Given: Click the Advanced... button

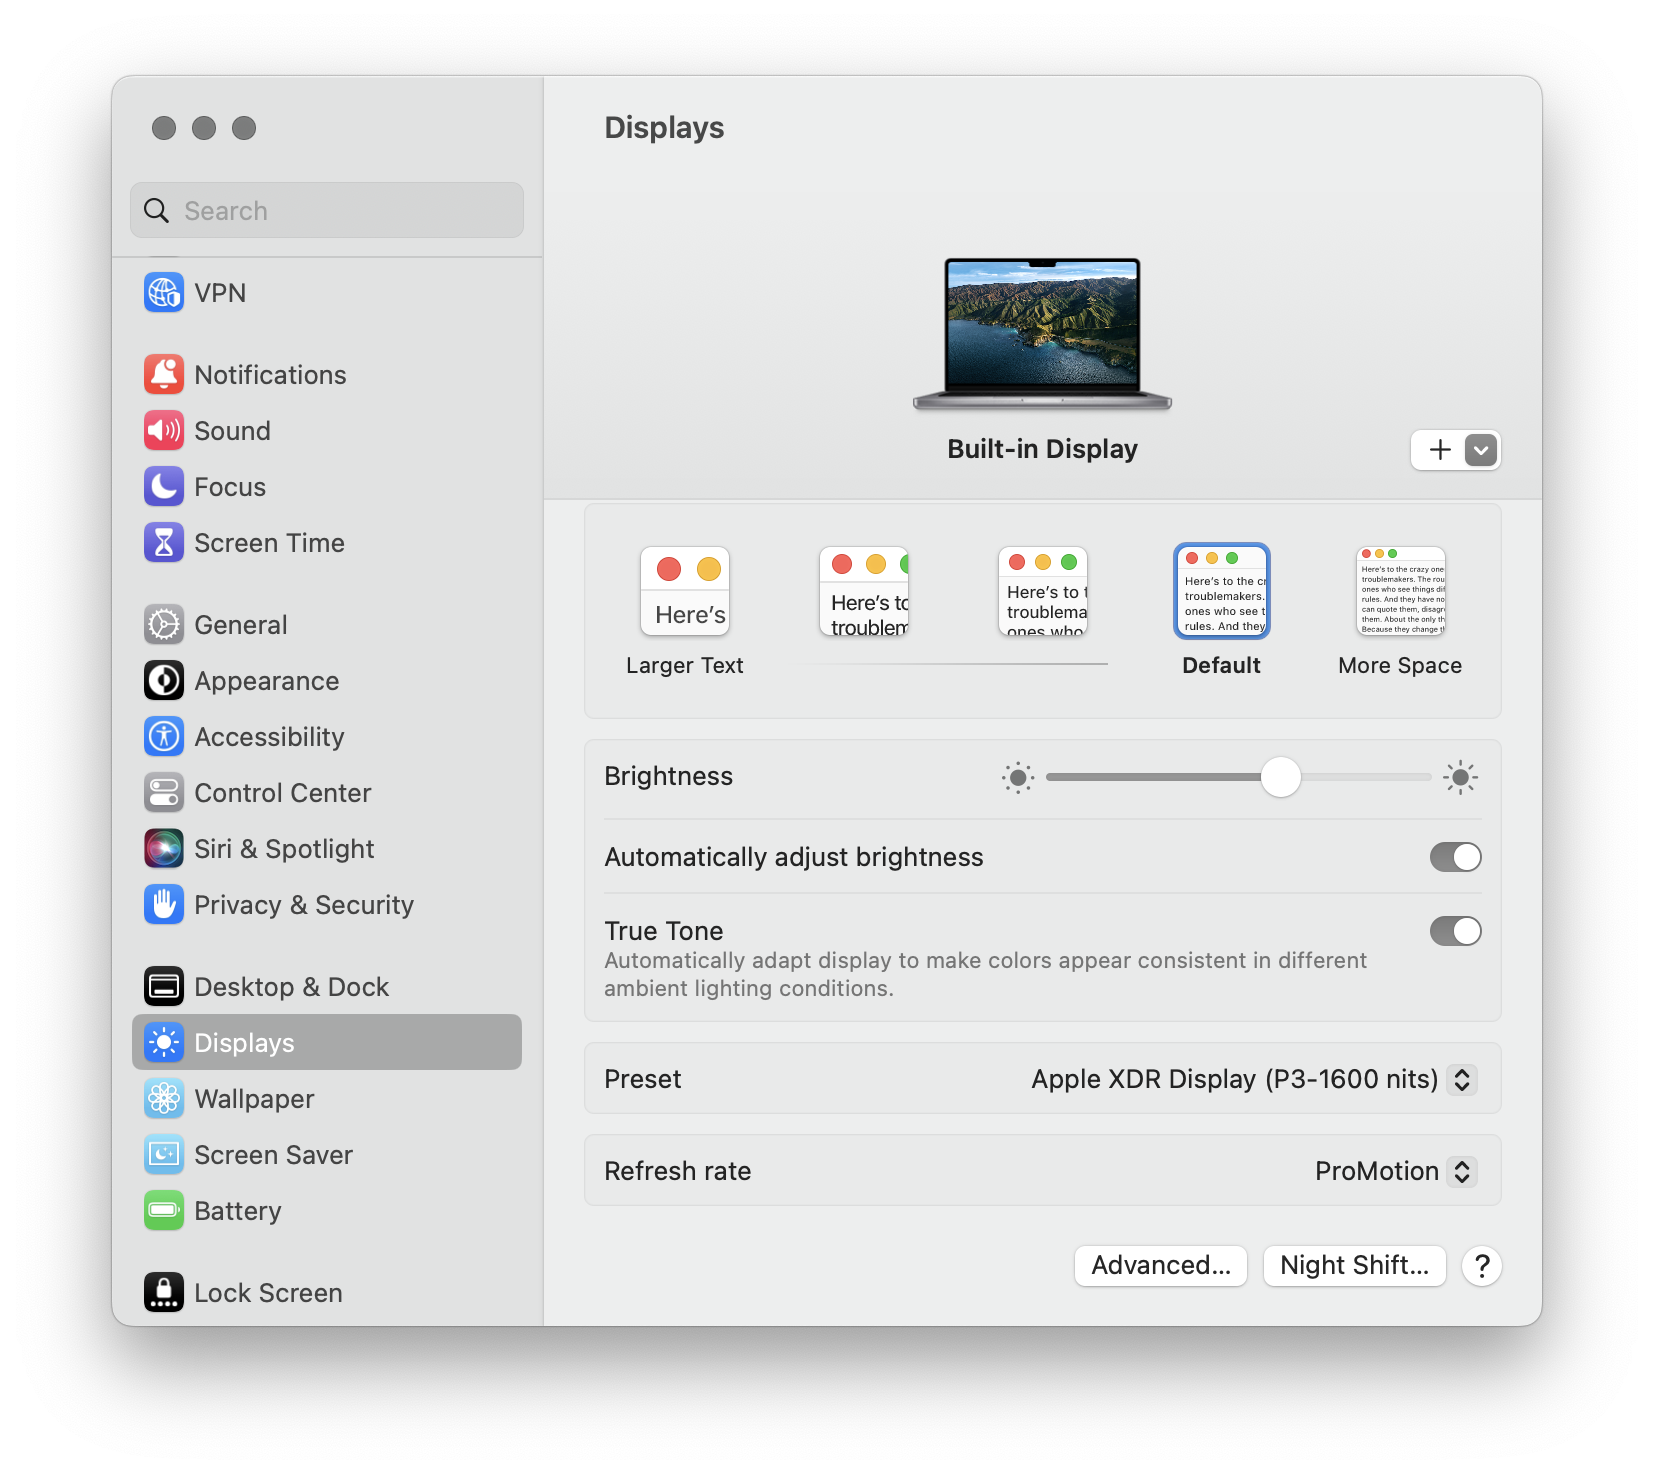Looking at the screenshot, I should point(1160,1266).
